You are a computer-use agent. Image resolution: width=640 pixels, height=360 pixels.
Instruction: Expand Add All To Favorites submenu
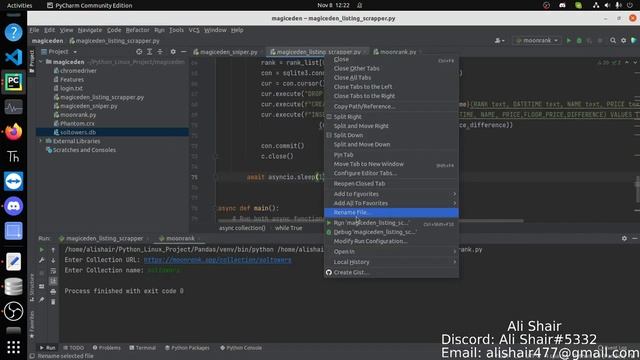(391, 203)
